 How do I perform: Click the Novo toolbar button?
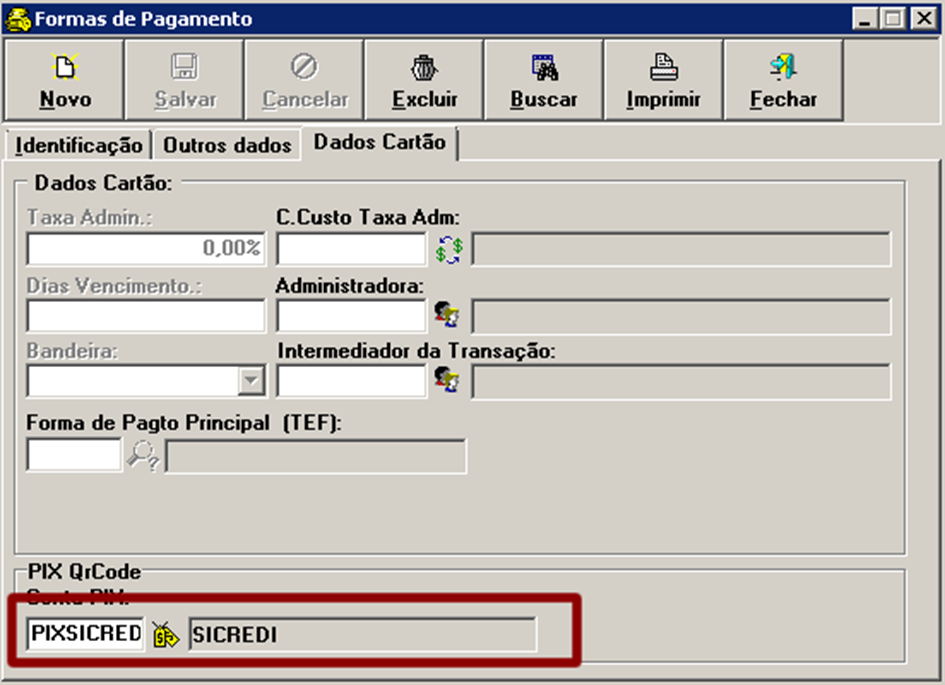tap(65, 81)
